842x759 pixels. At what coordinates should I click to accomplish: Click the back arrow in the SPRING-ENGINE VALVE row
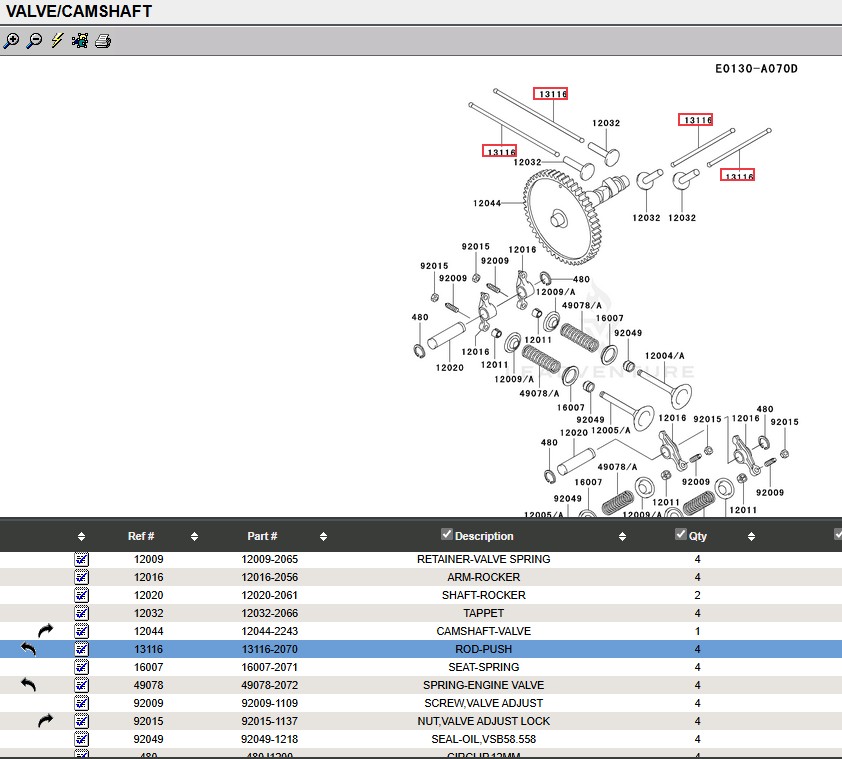point(29,685)
